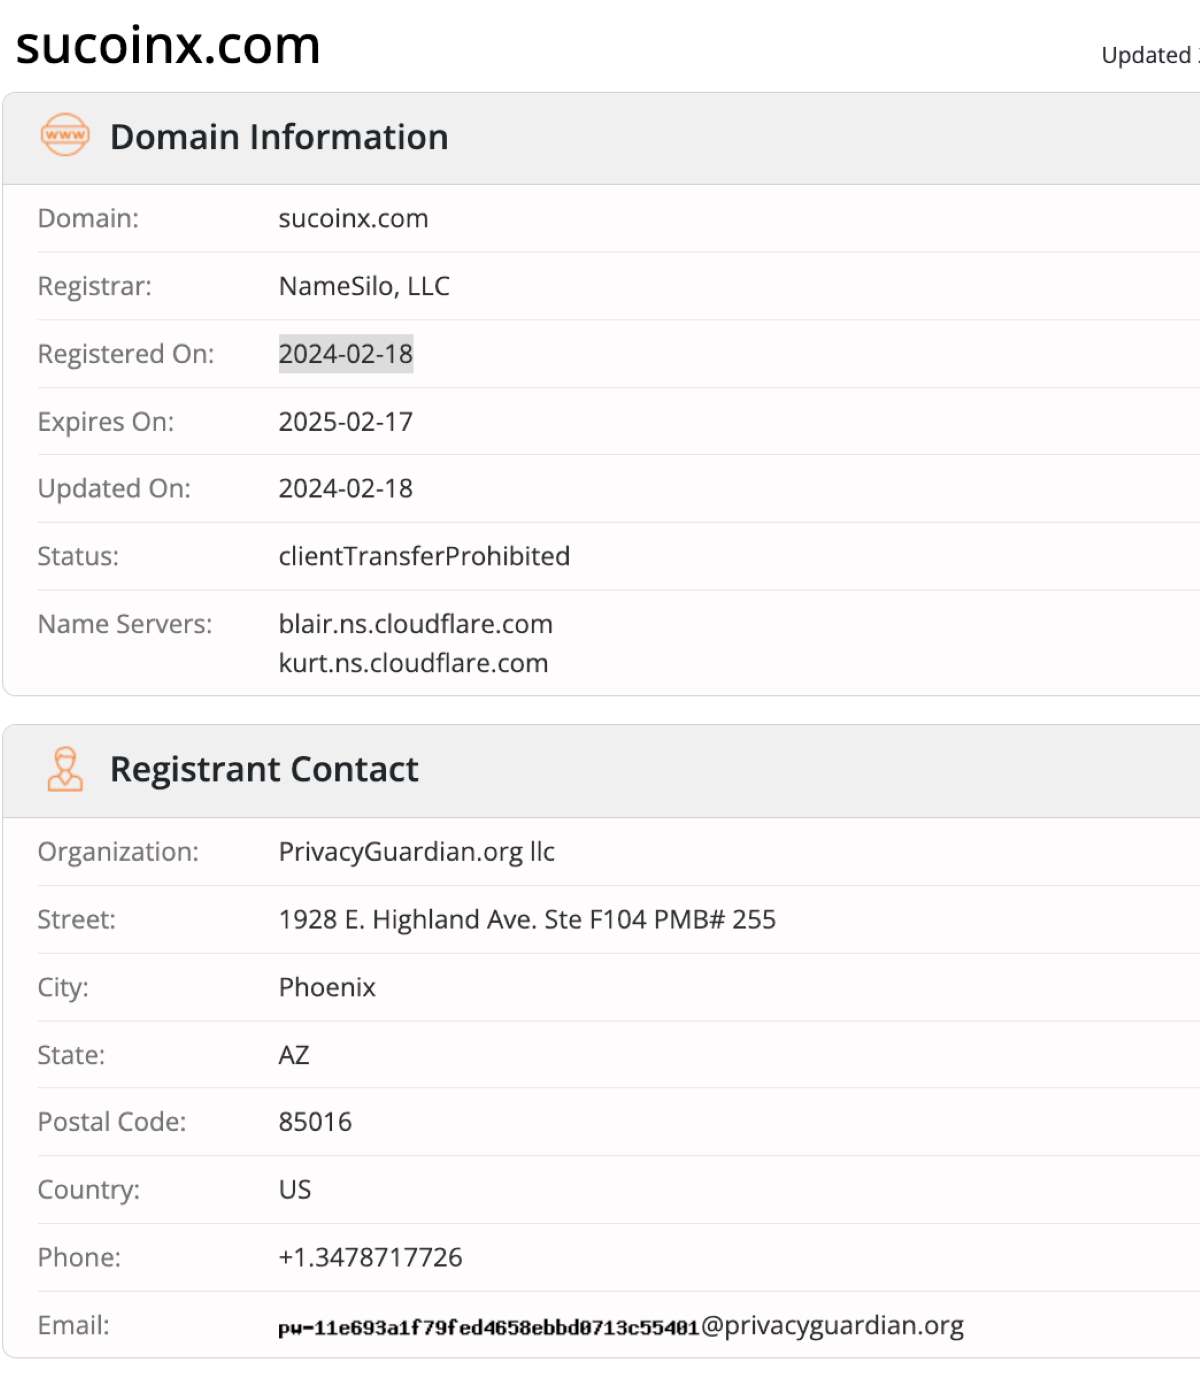Select the domain value sucoinx.com in the table

tap(354, 218)
